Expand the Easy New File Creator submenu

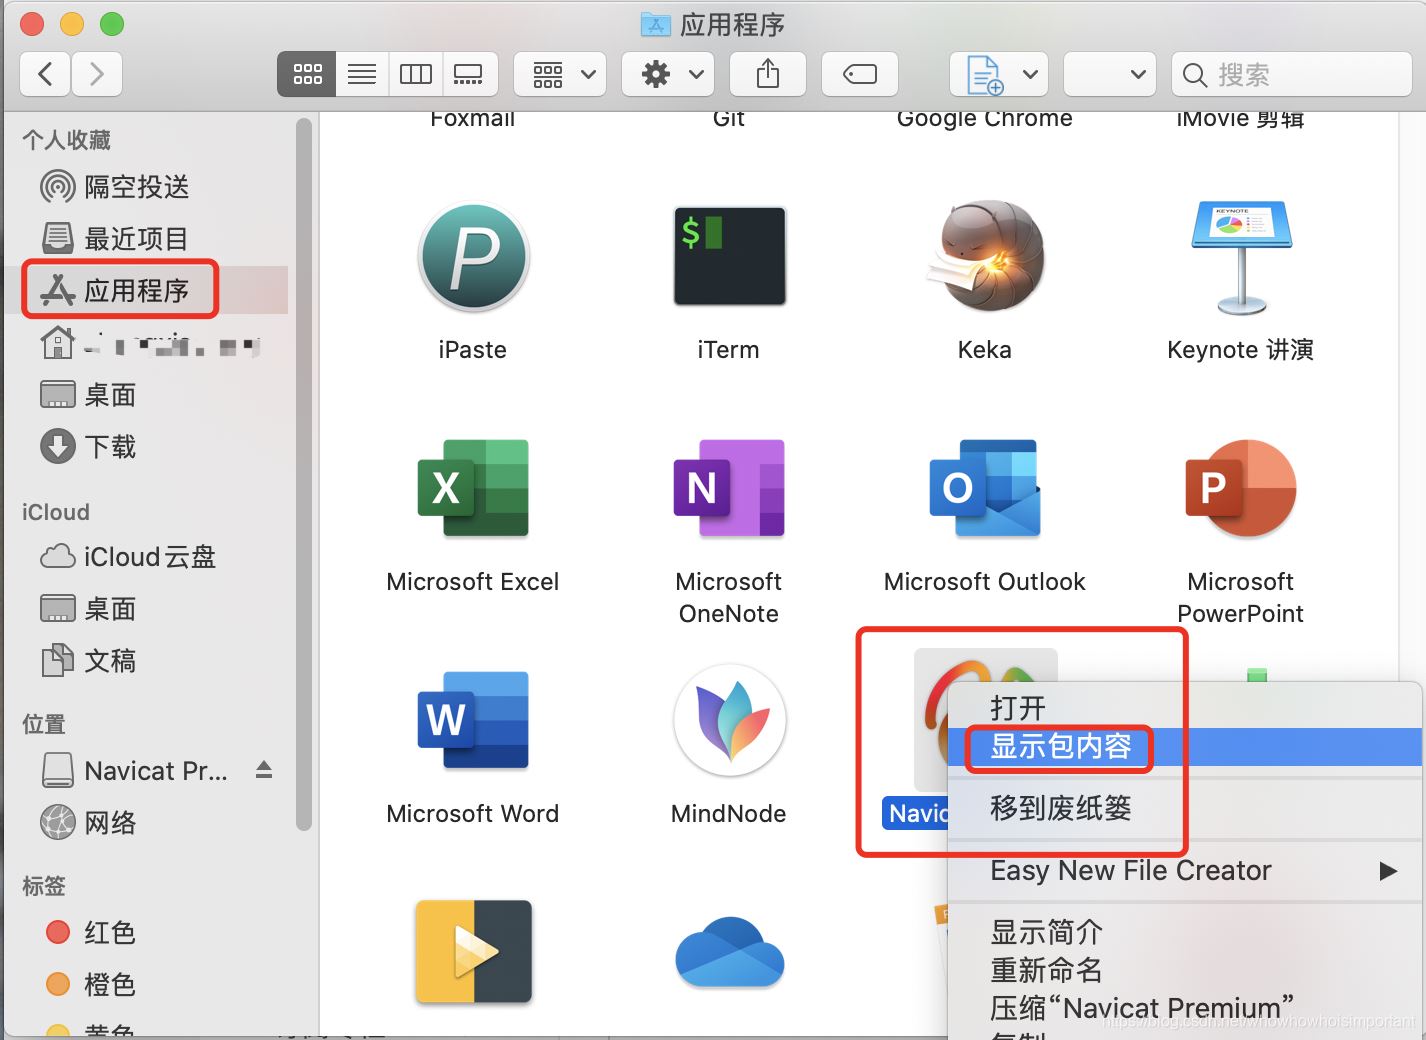(x=1130, y=870)
